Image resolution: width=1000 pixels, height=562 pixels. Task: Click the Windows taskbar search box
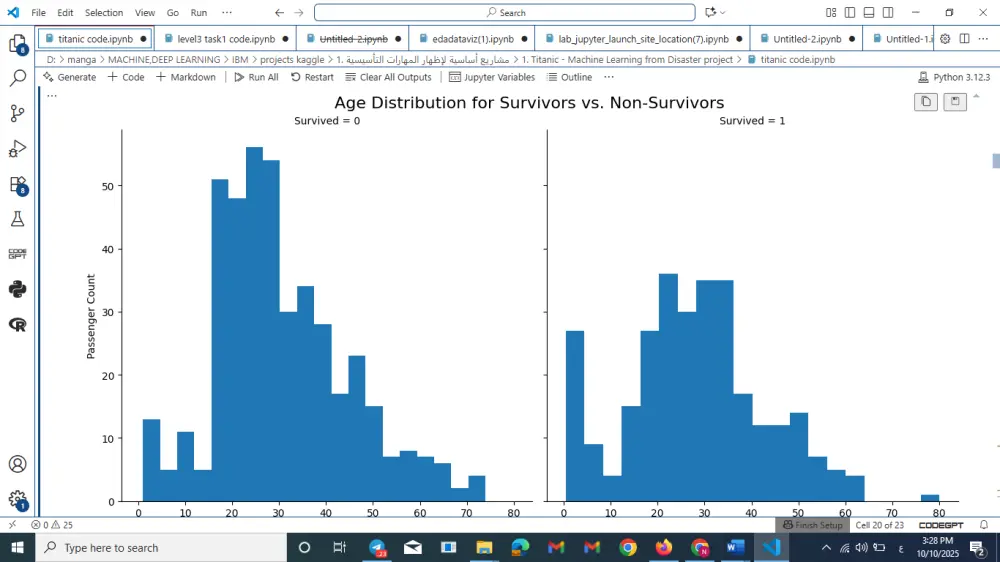[x=161, y=547]
